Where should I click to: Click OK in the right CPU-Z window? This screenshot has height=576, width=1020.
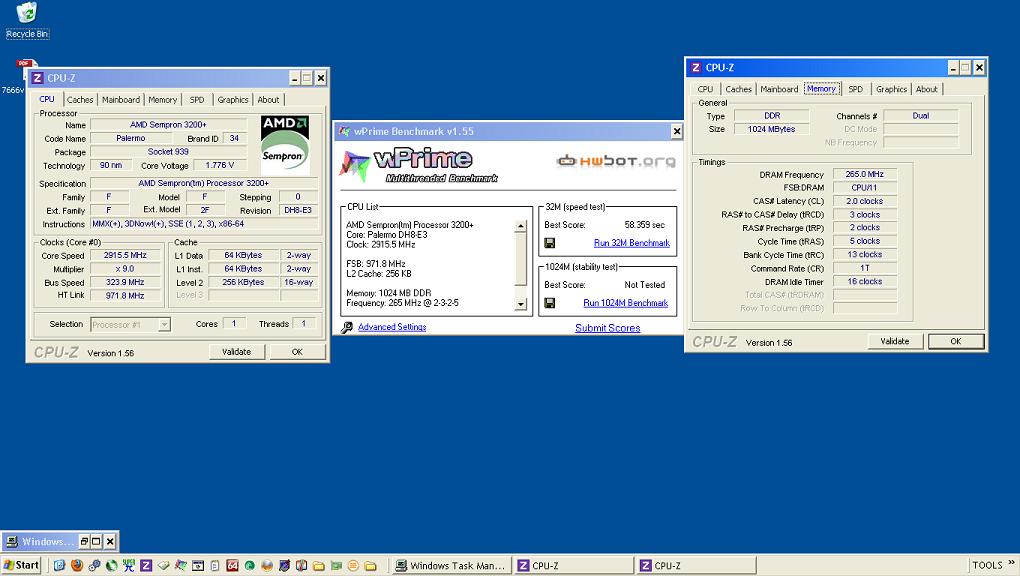click(956, 341)
